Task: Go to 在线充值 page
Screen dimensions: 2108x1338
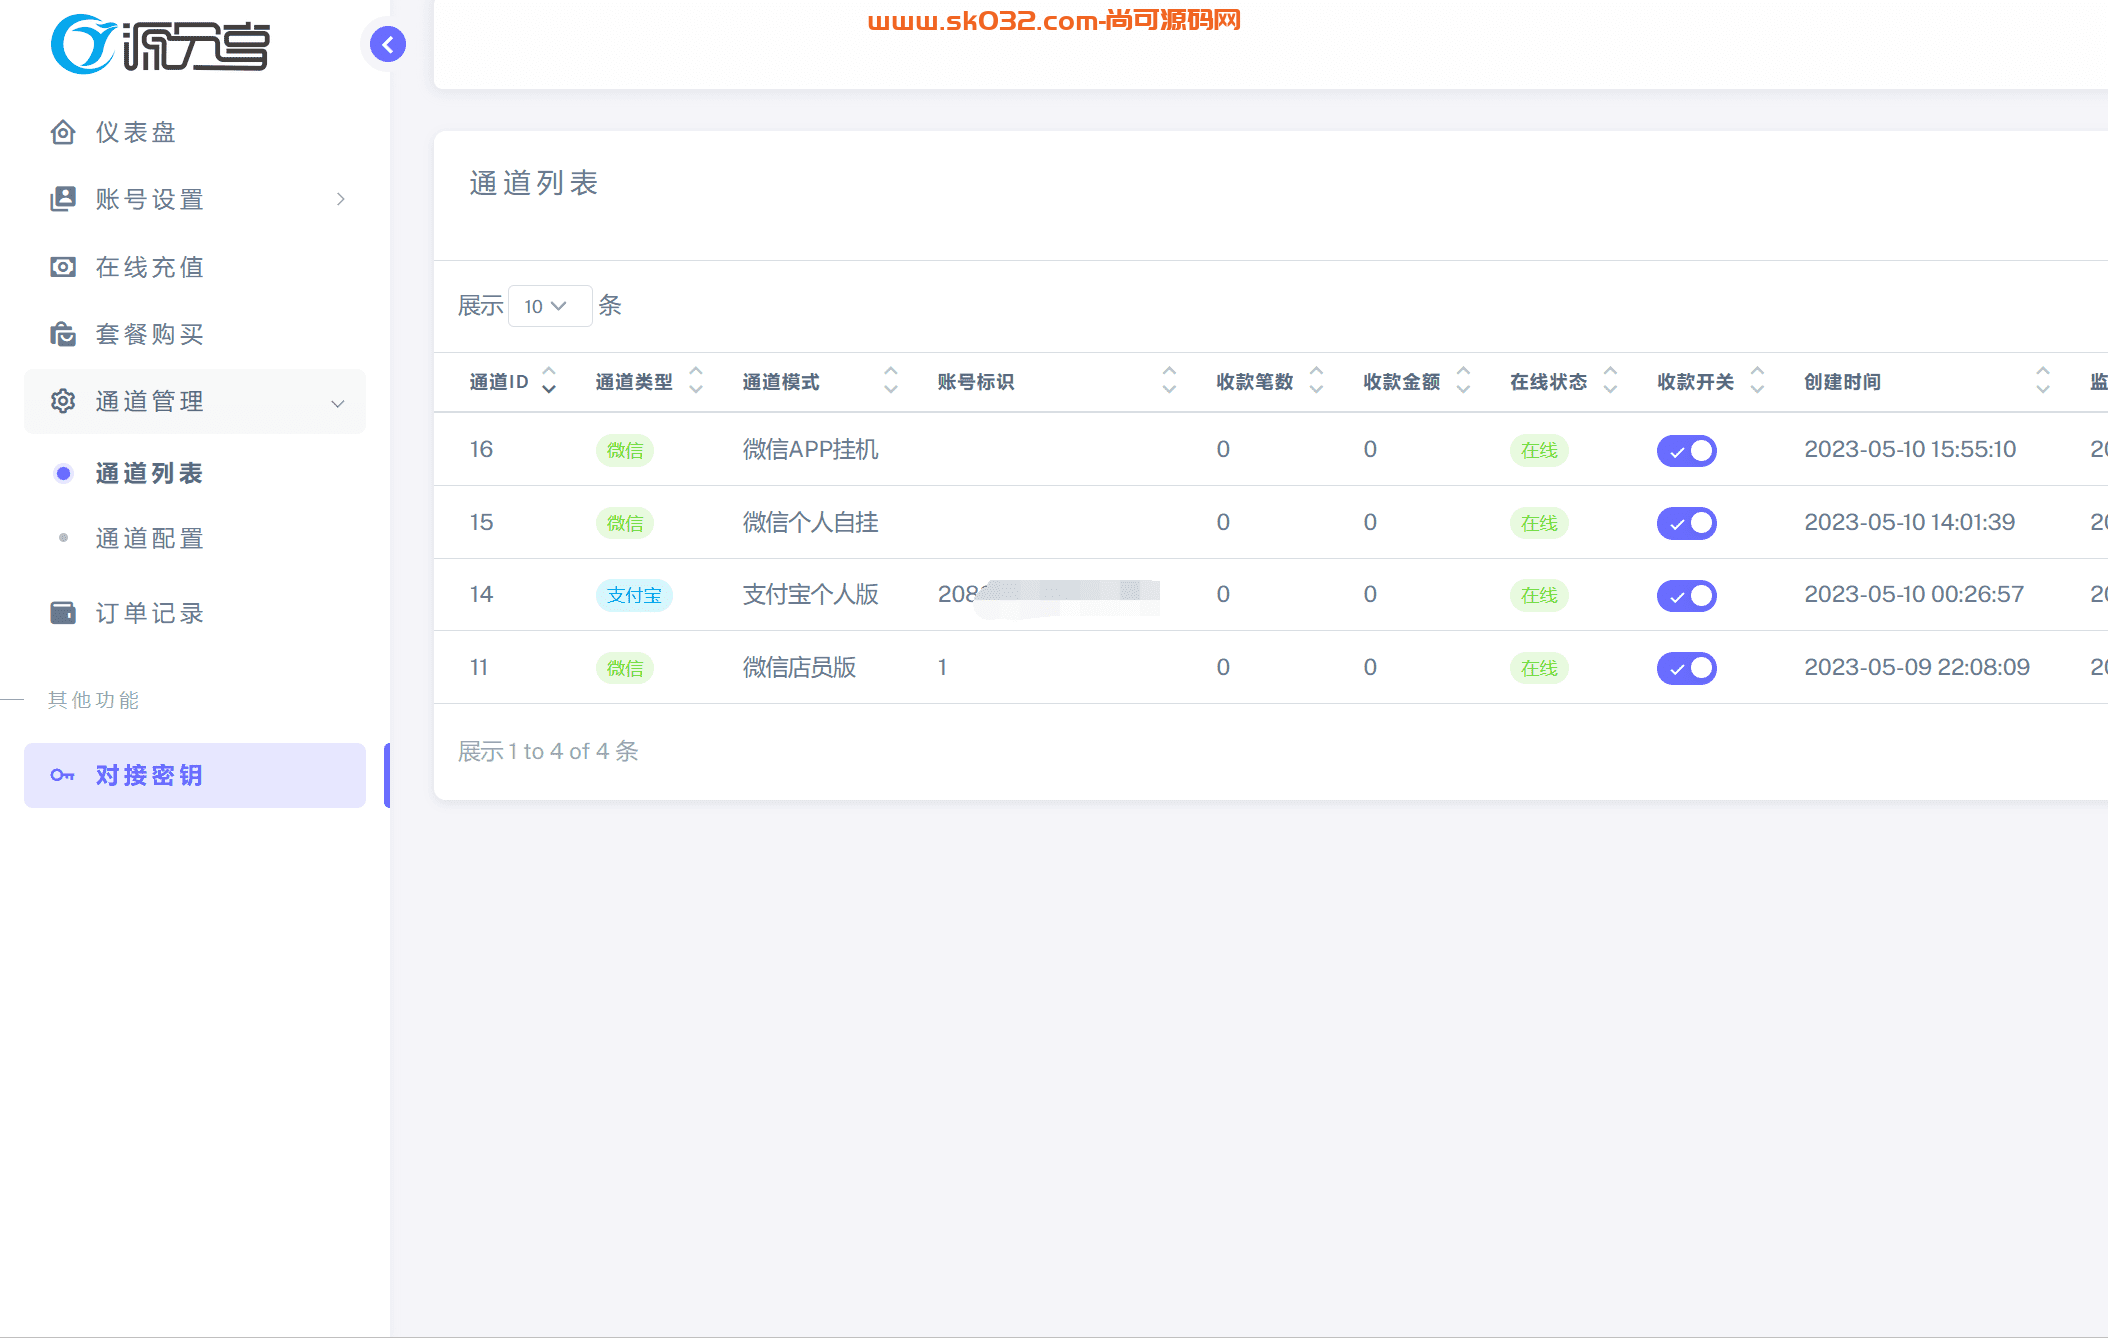Action: click(x=195, y=267)
